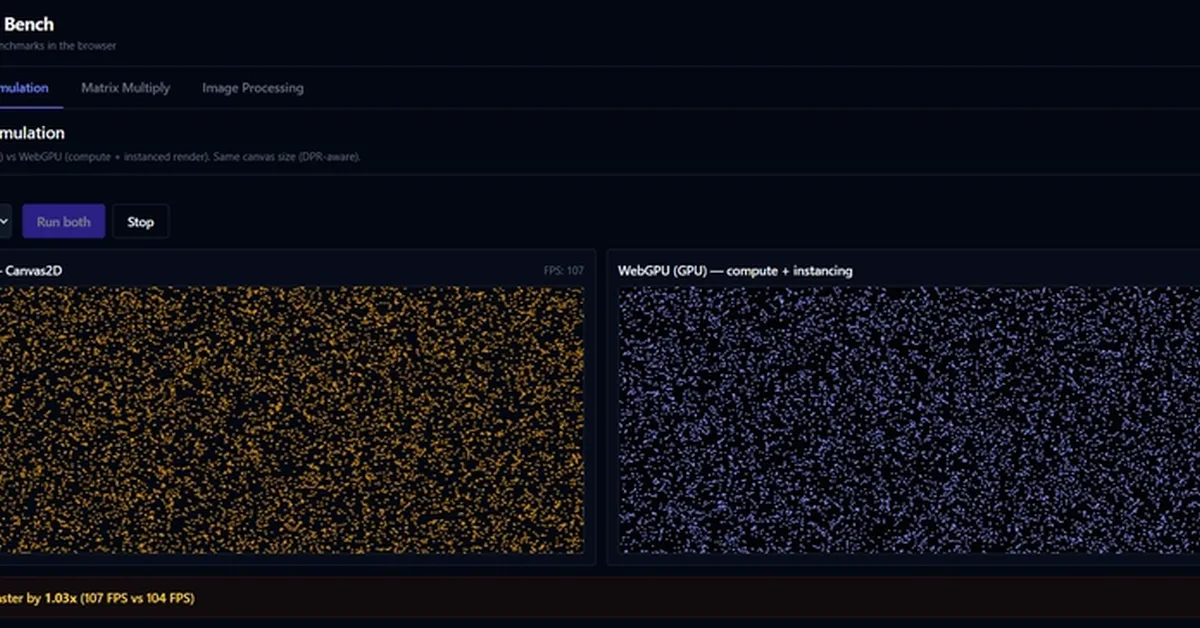Click the purple WebGPU particle canvas
Viewport: 1200px width, 628px height.
click(x=900, y=420)
